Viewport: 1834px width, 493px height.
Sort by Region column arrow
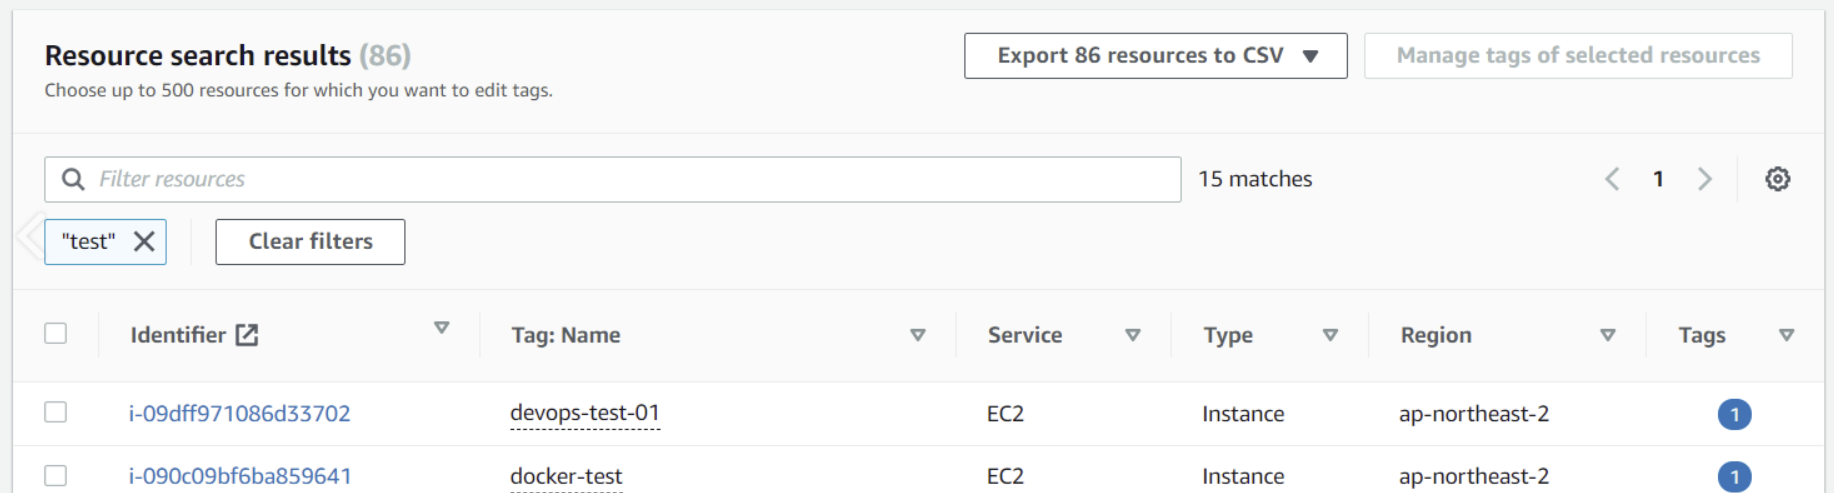point(1607,335)
